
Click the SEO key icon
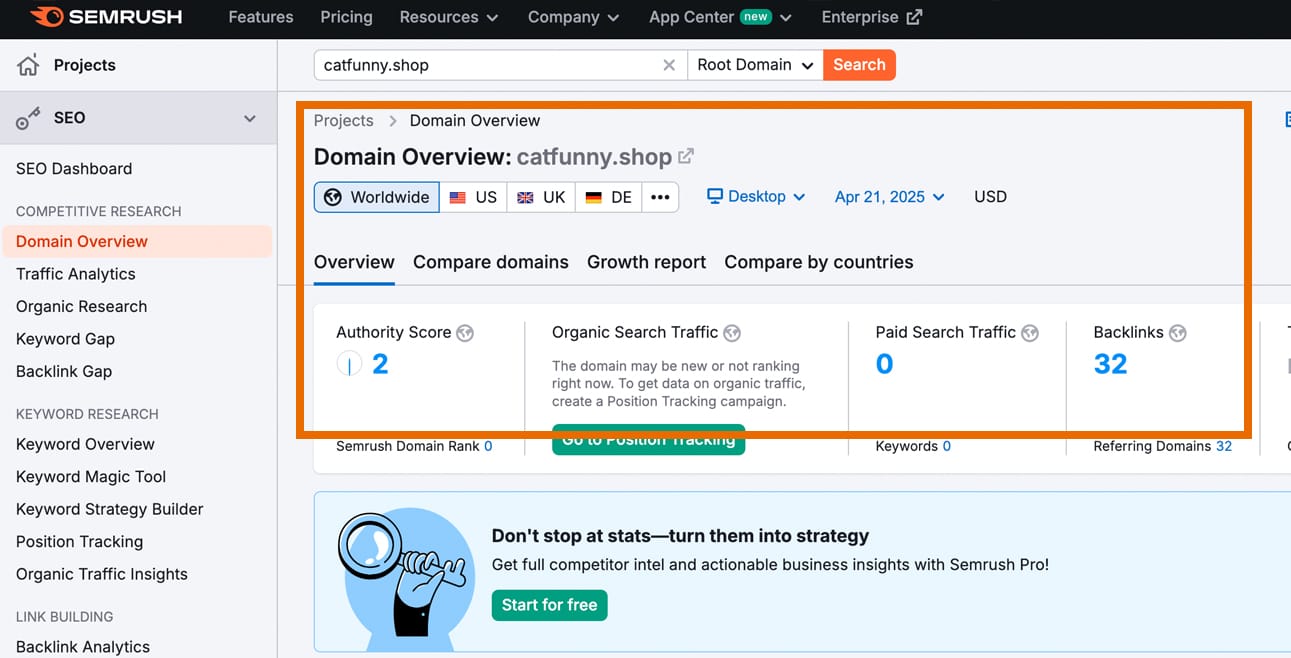[28, 119]
